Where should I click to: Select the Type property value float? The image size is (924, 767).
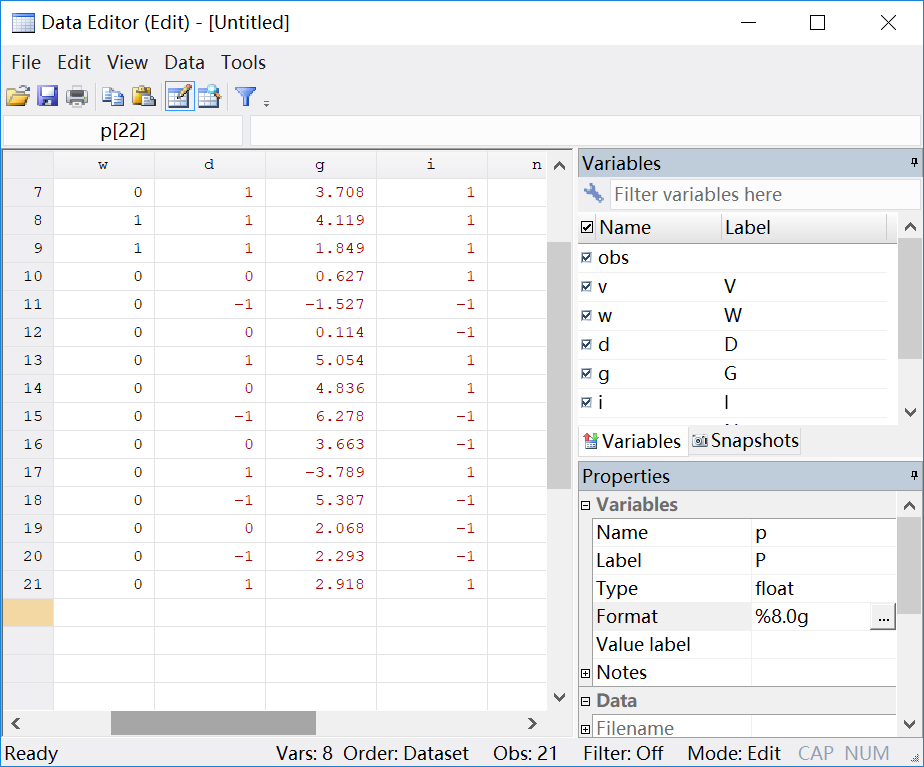coord(823,589)
